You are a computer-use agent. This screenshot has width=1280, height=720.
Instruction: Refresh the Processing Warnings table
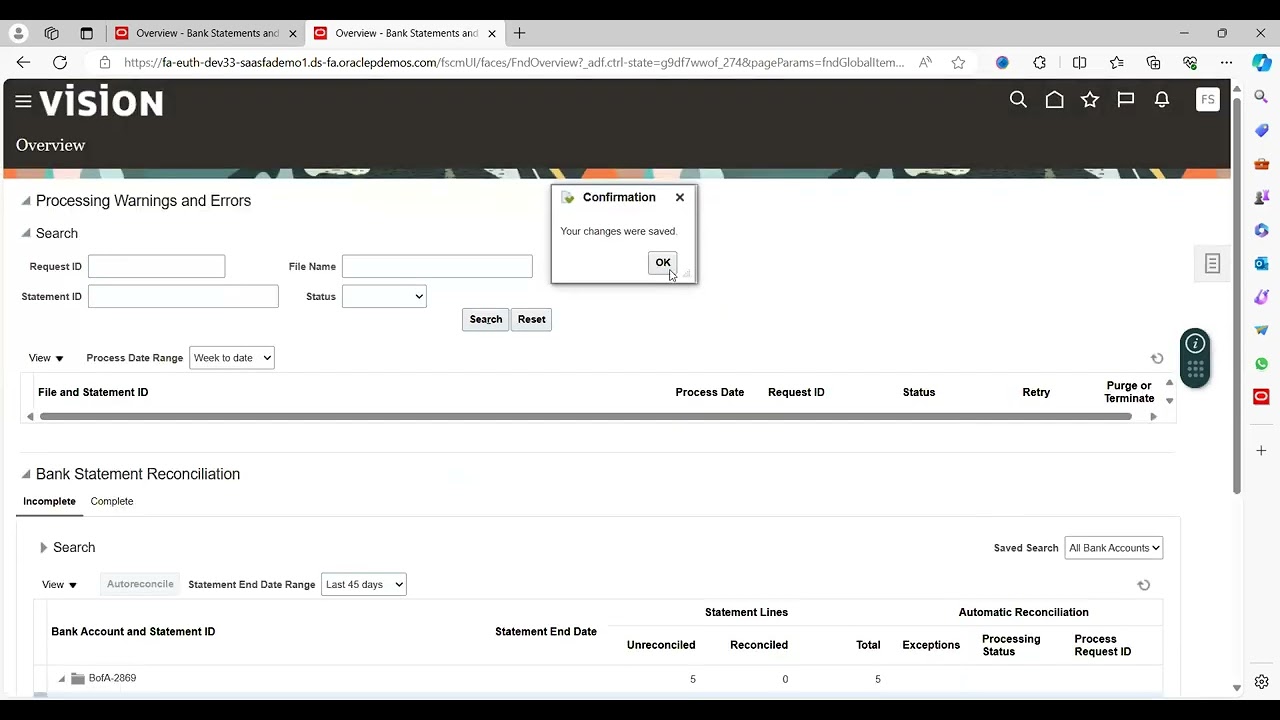[1157, 358]
